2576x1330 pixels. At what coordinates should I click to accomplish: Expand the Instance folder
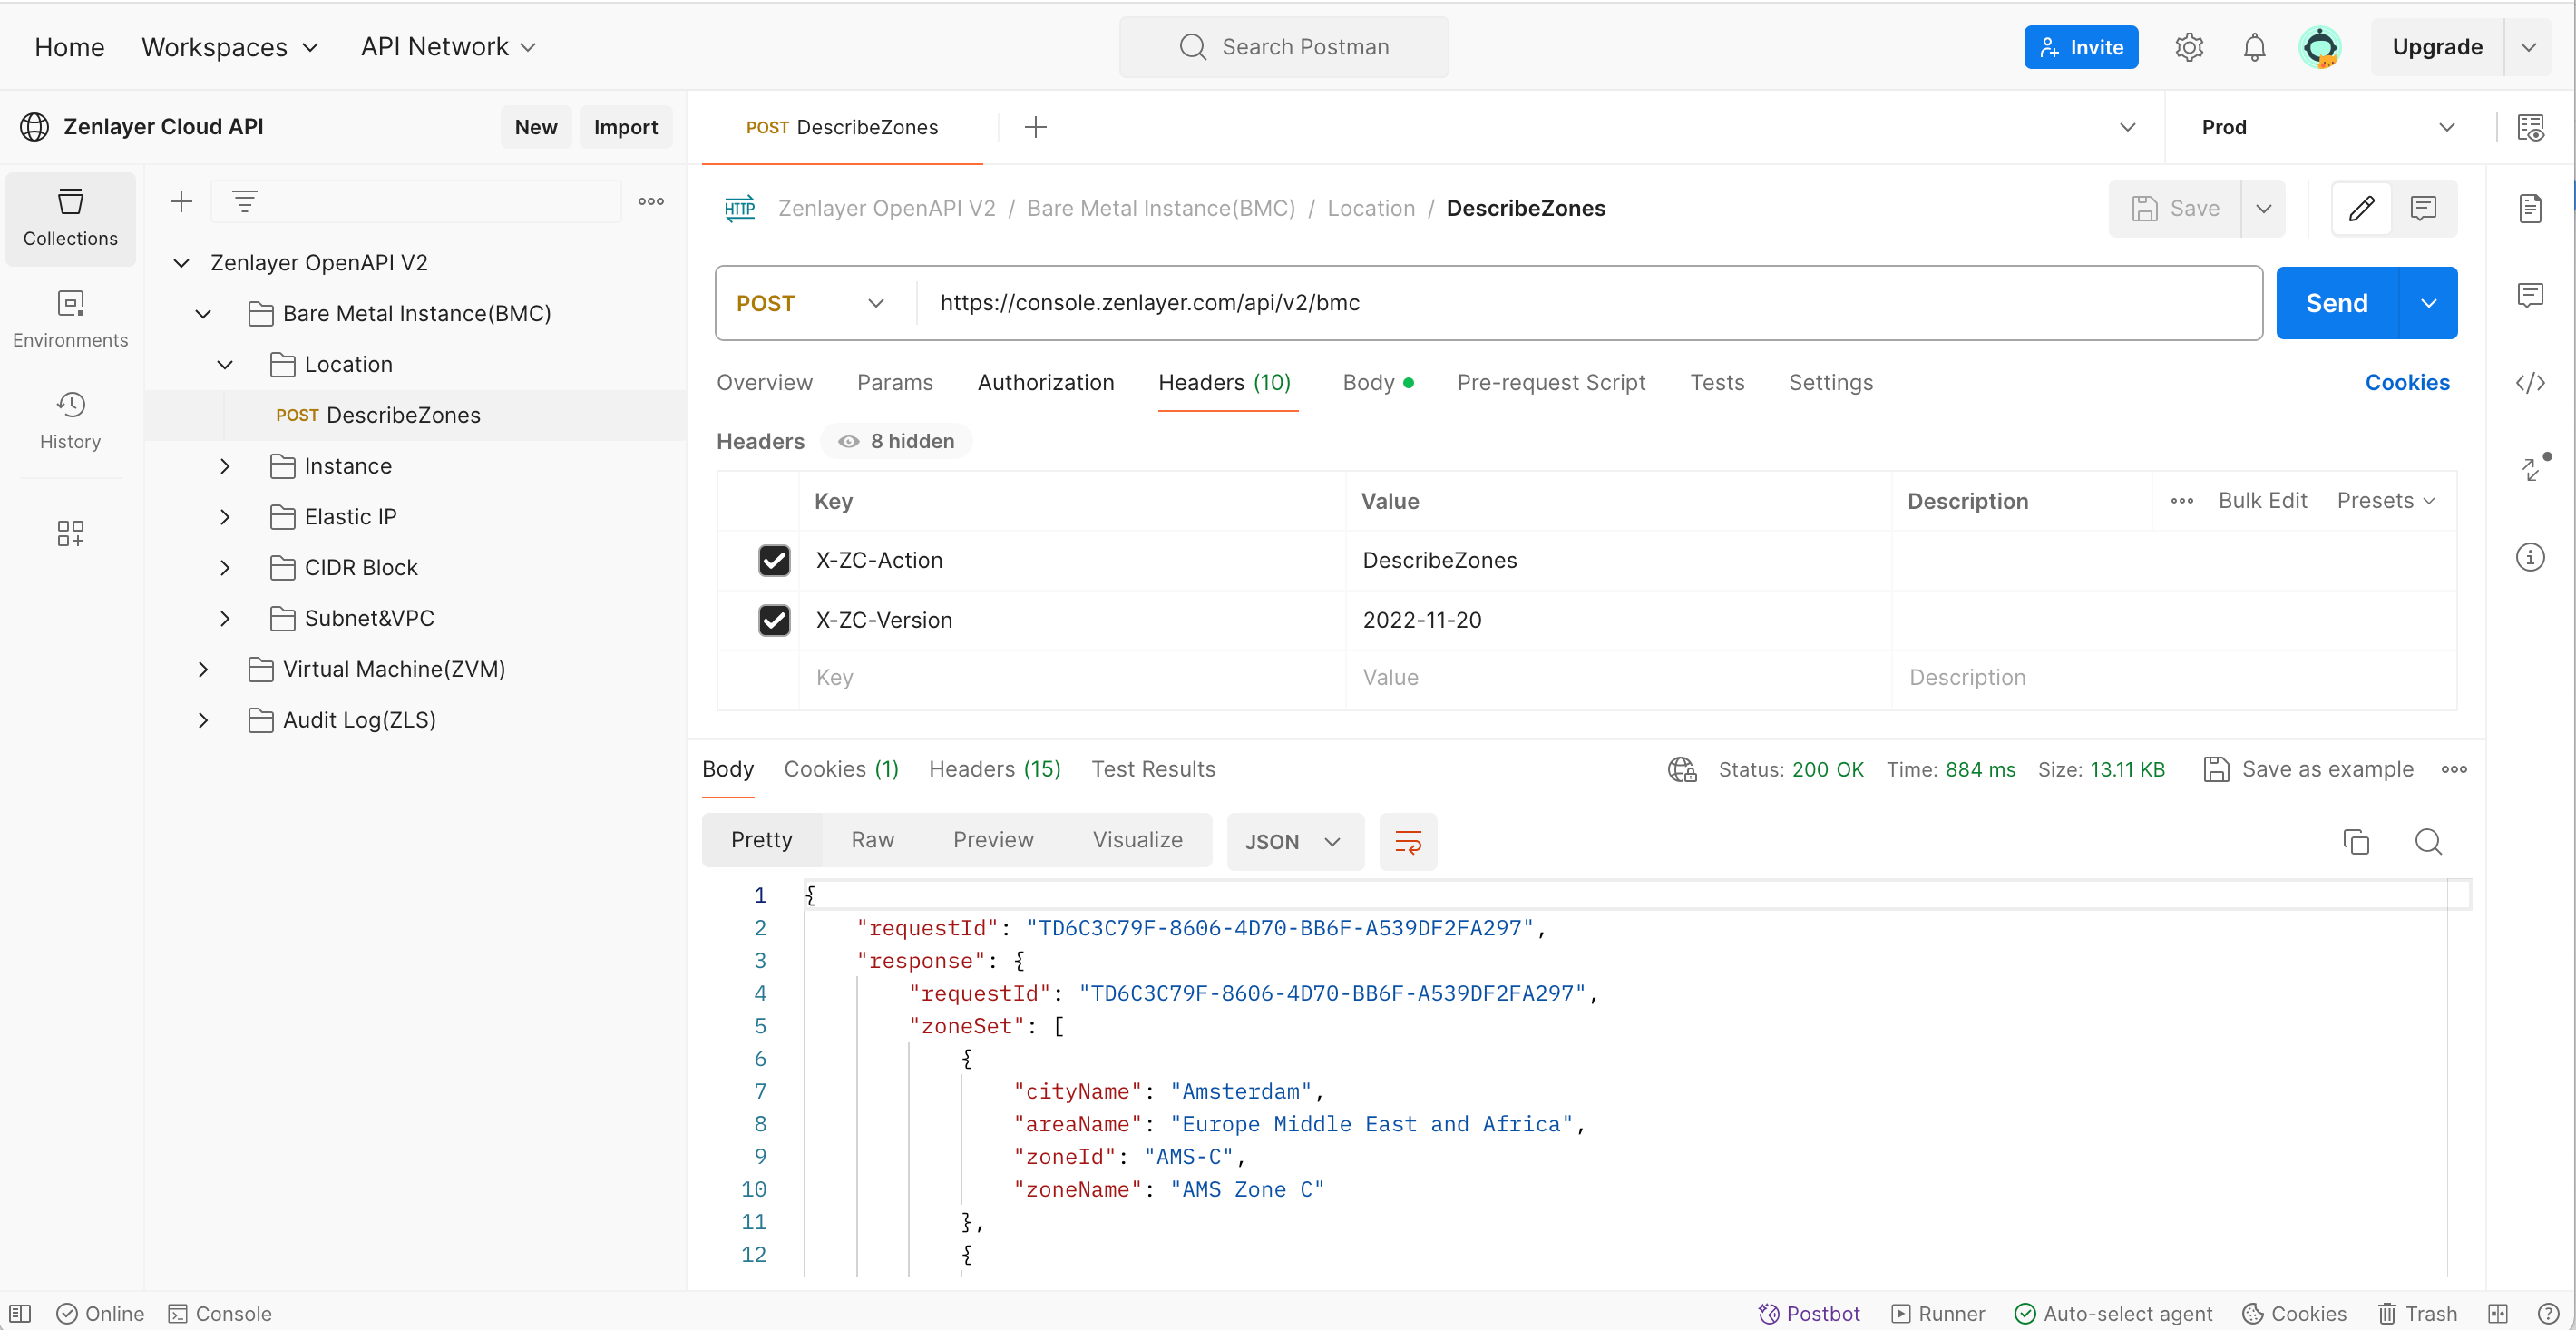click(225, 466)
